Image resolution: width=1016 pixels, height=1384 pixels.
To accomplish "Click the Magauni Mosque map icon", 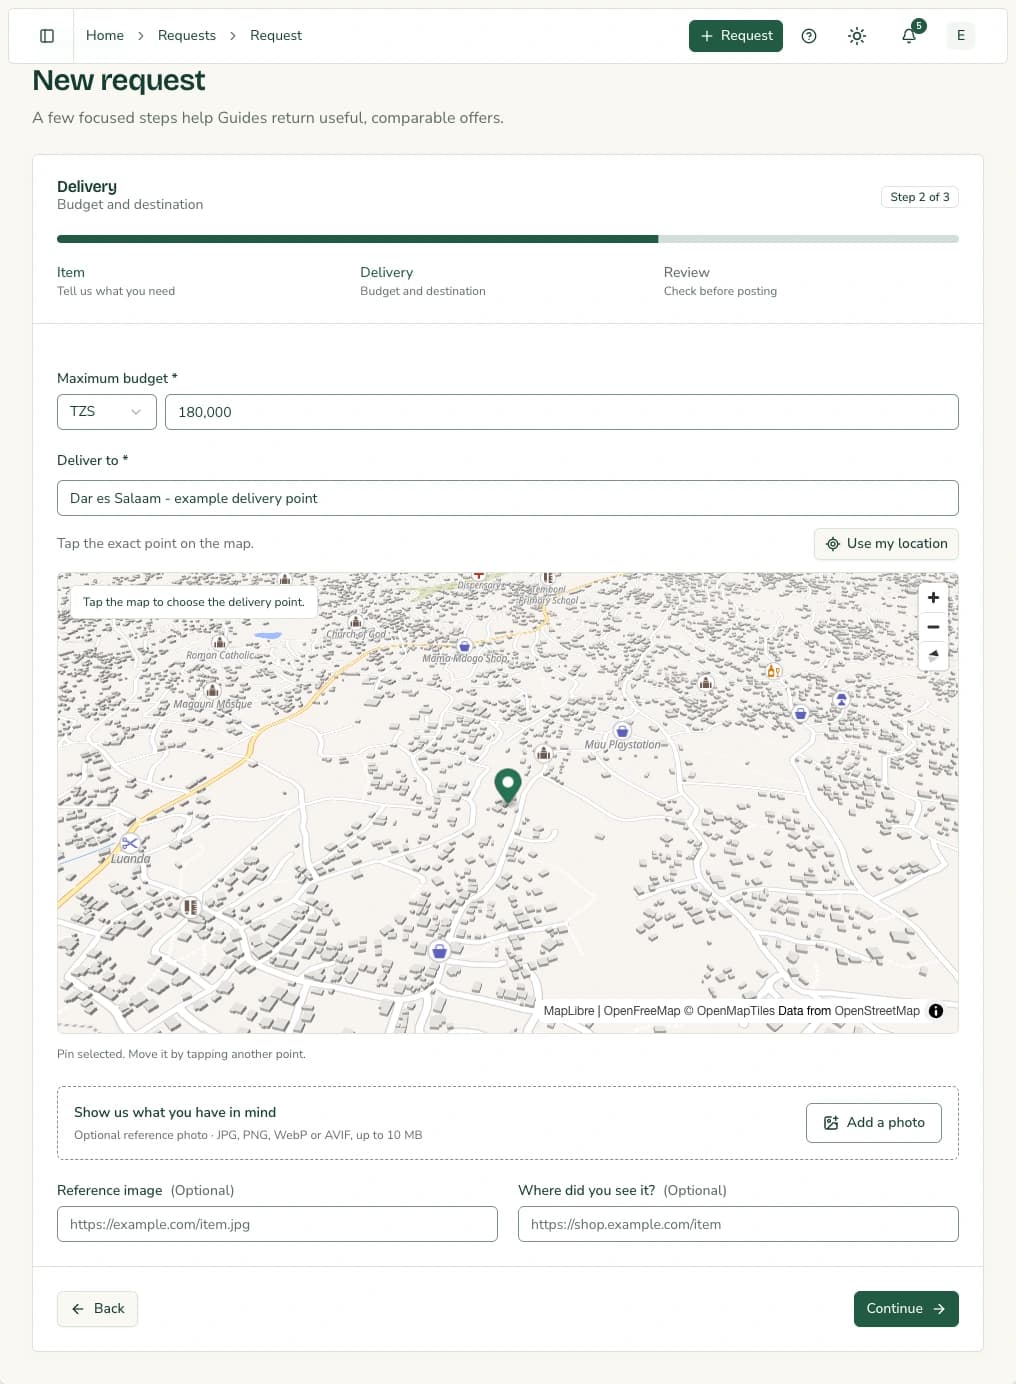I will [212, 690].
